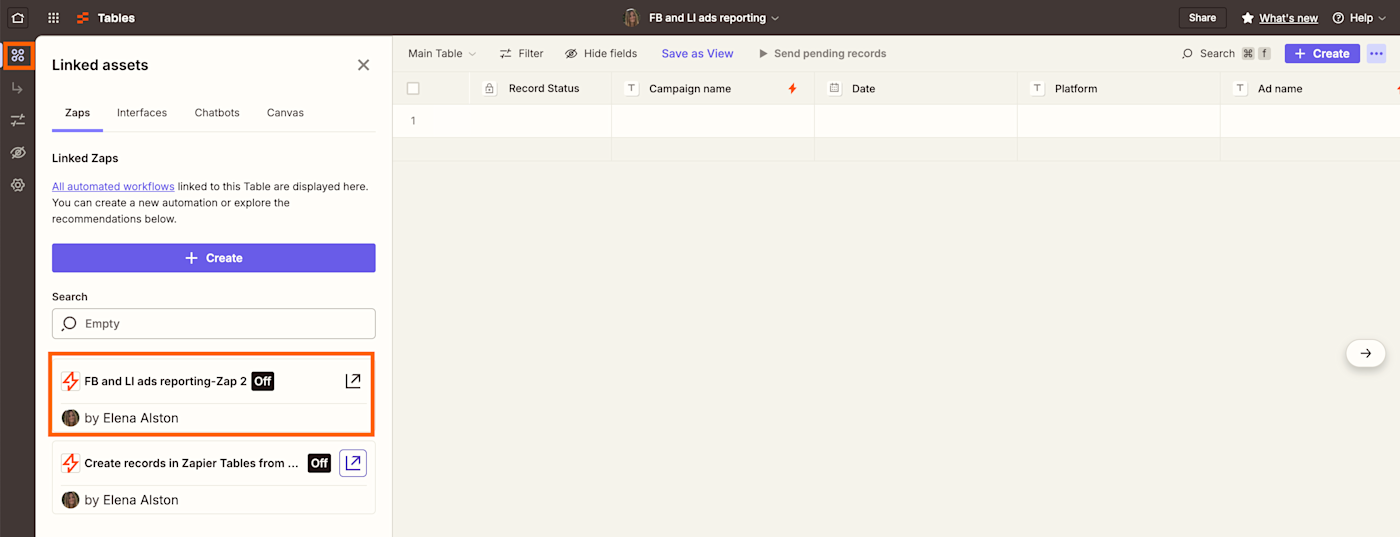Click the text type icon on Platform
Viewport: 1400px width, 537px height.
click(1037, 89)
